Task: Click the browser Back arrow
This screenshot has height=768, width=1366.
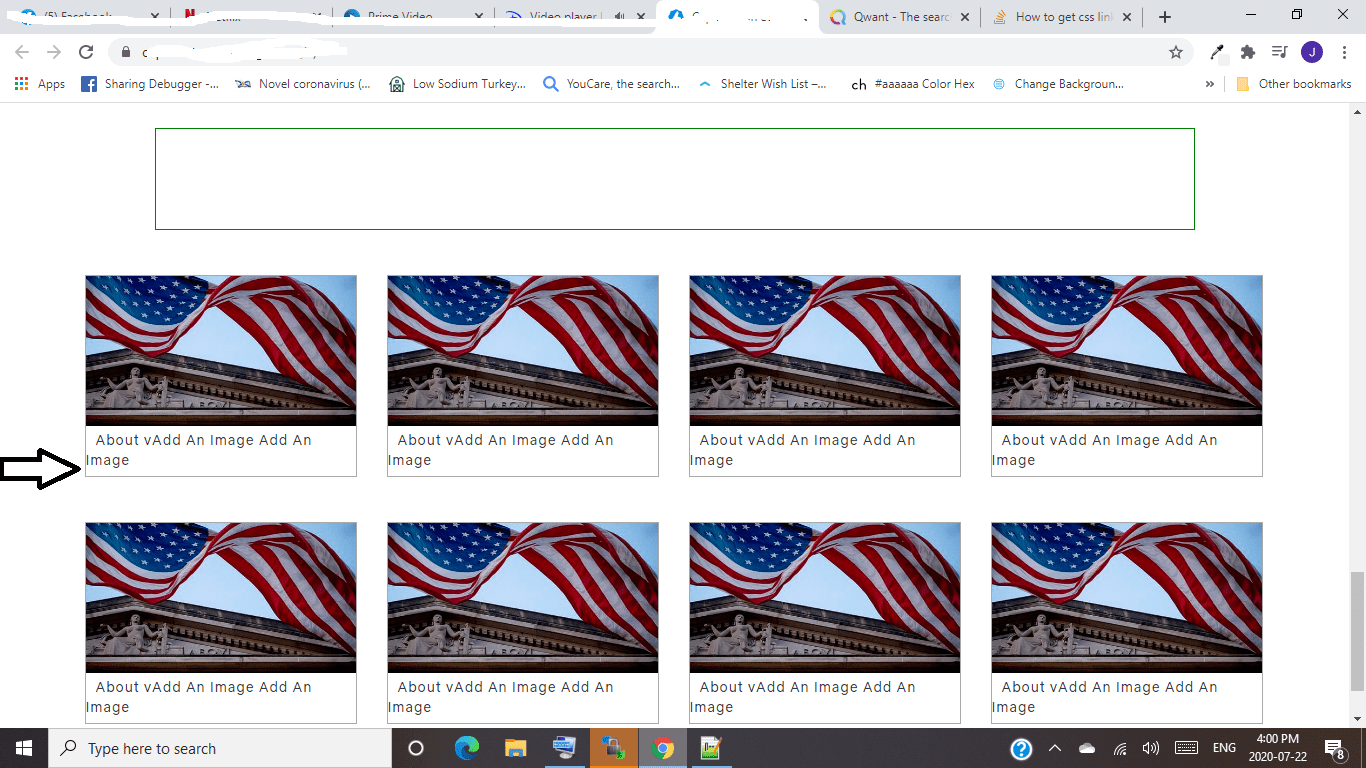Action: [22, 52]
